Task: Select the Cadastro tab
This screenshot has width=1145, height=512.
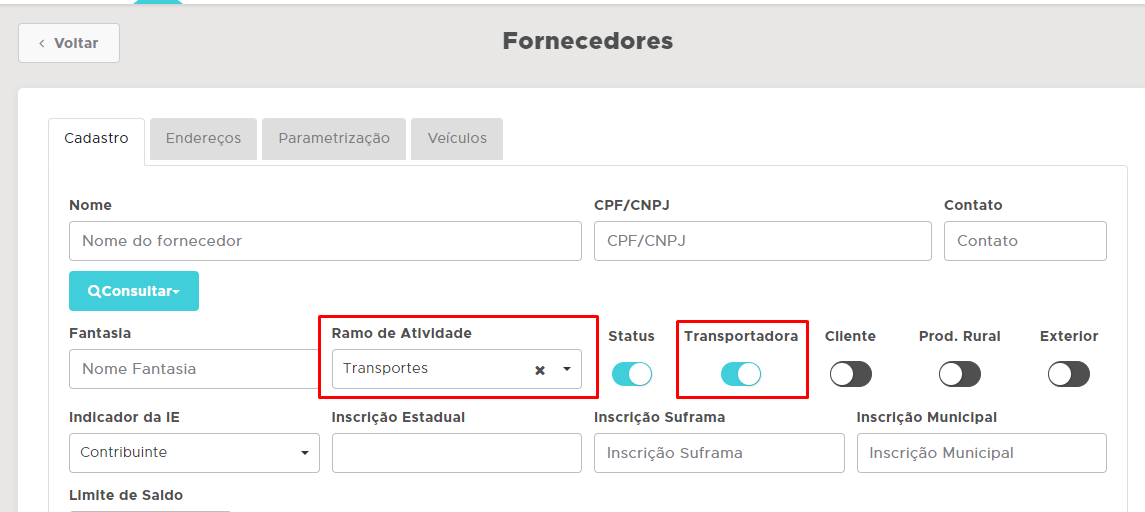Action: coord(96,139)
